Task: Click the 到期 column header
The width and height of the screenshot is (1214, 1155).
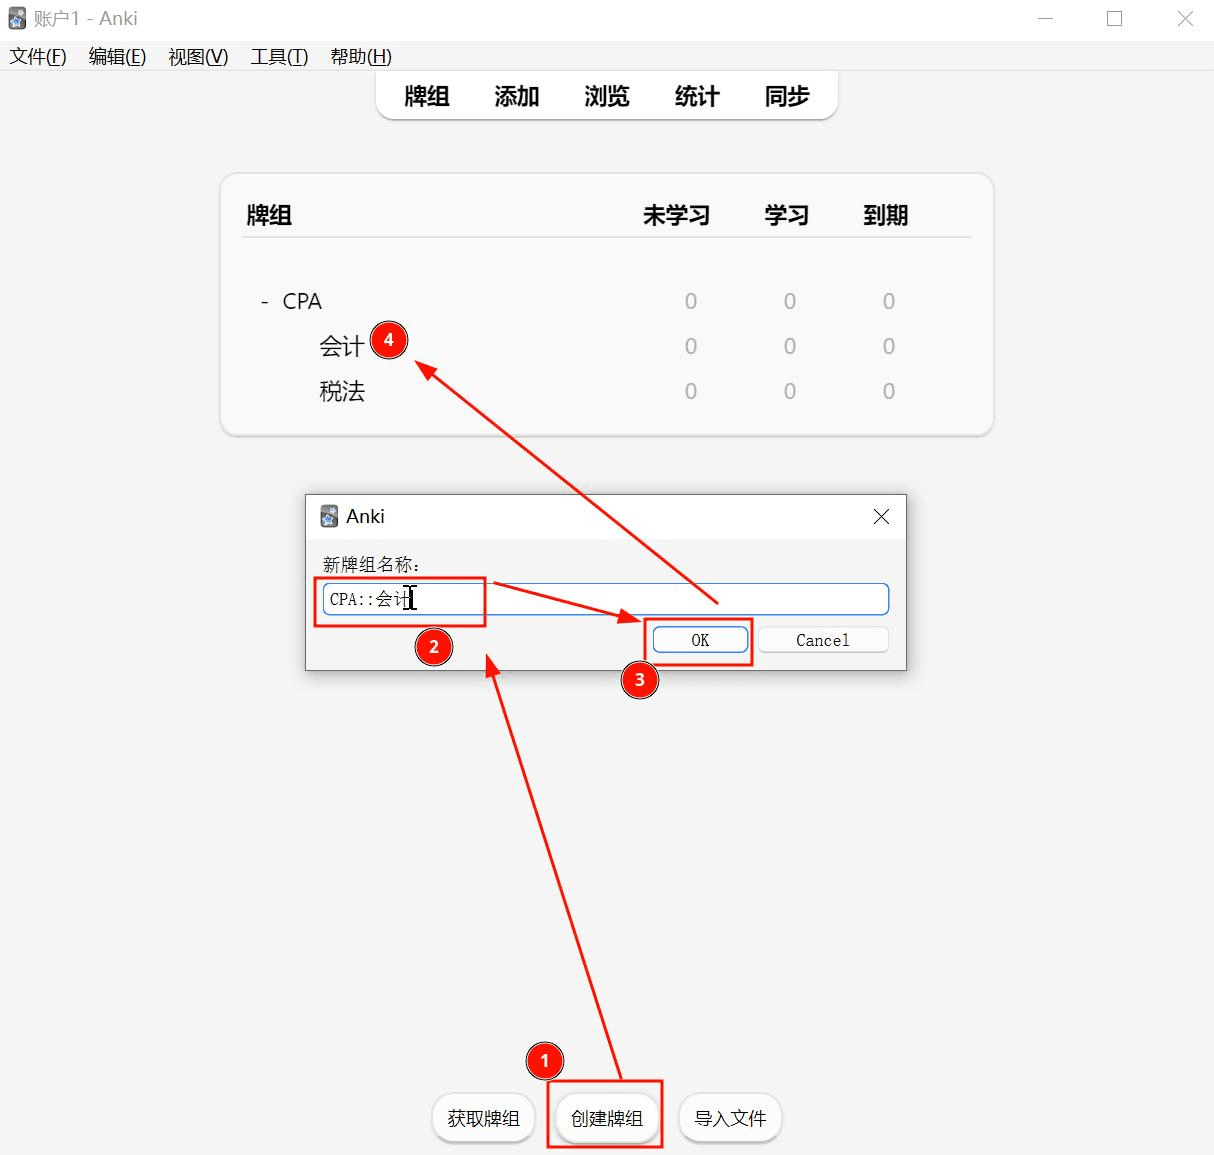Action: click(886, 215)
